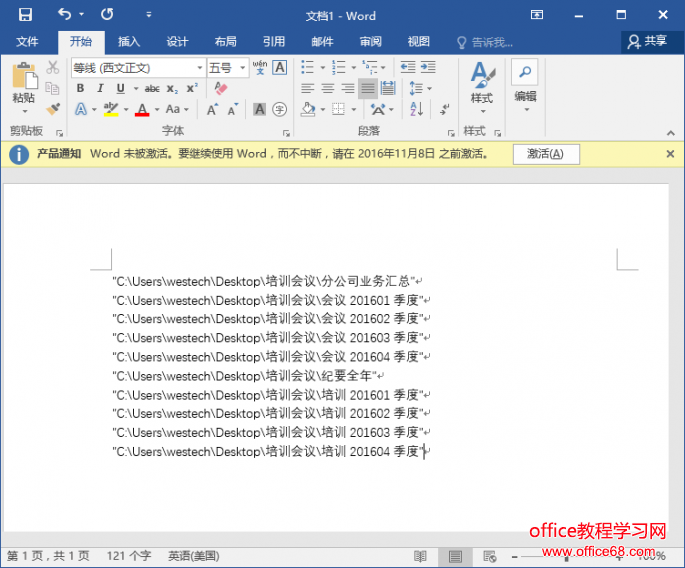Cut selection with the scissors icon

52,67
